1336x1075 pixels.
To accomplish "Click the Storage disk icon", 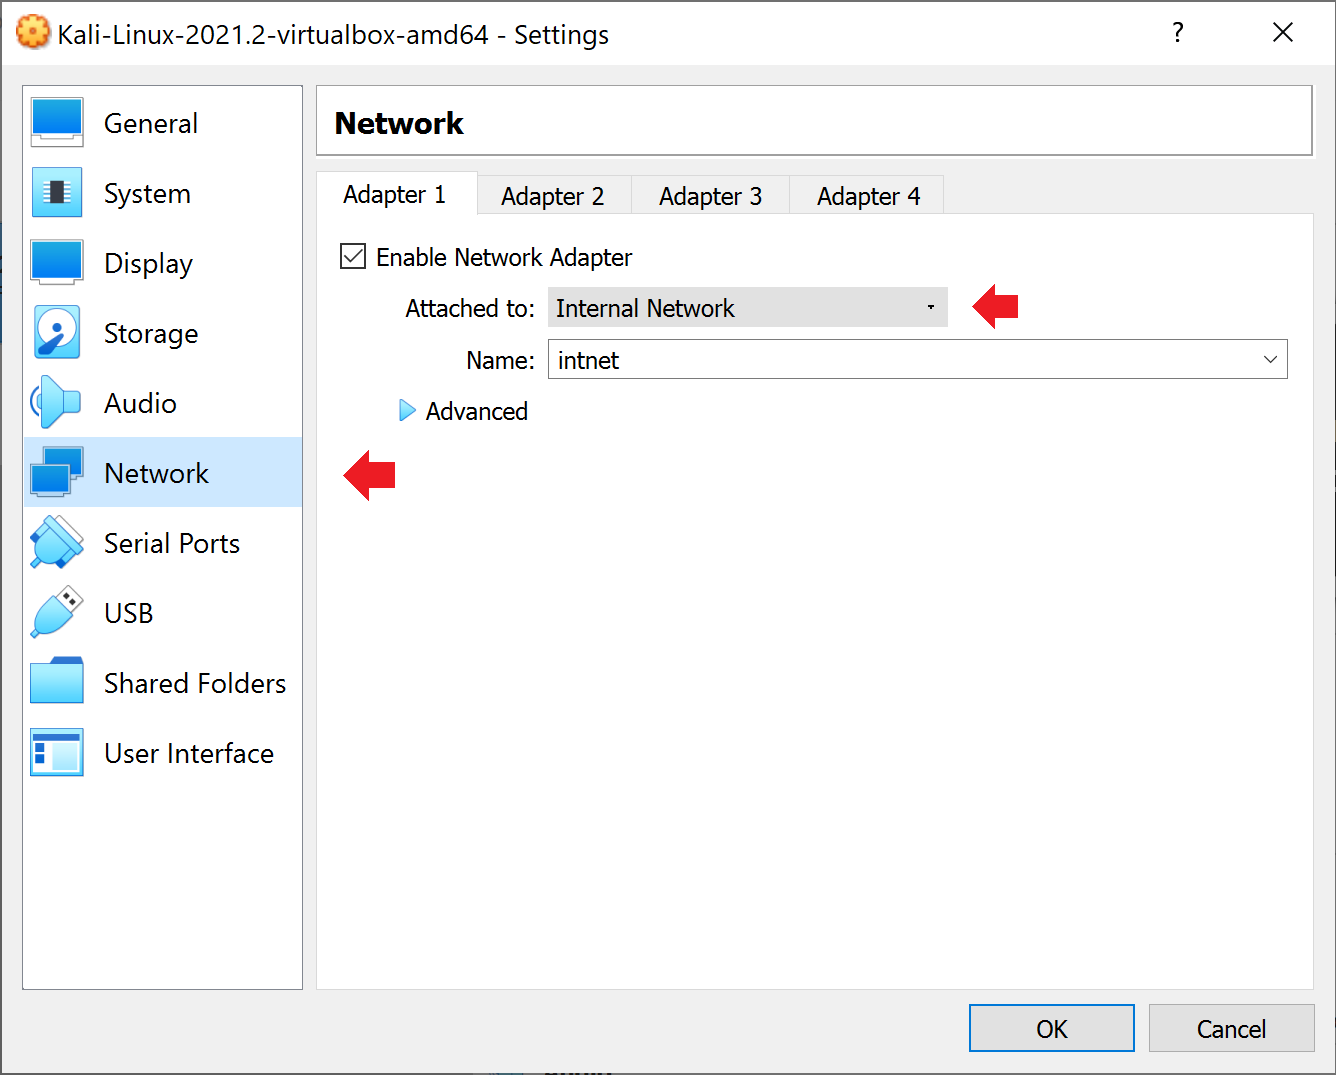I will click(x=57, y=333).
